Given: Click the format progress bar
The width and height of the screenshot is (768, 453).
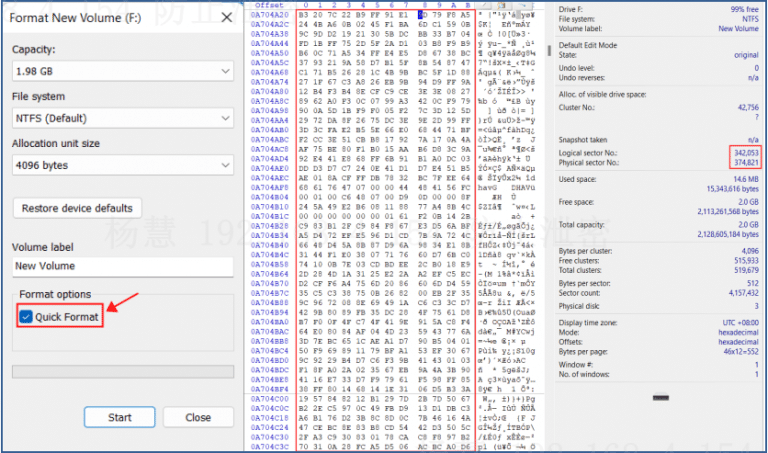Looking at the screenshot, I should [x=122, y=373].
